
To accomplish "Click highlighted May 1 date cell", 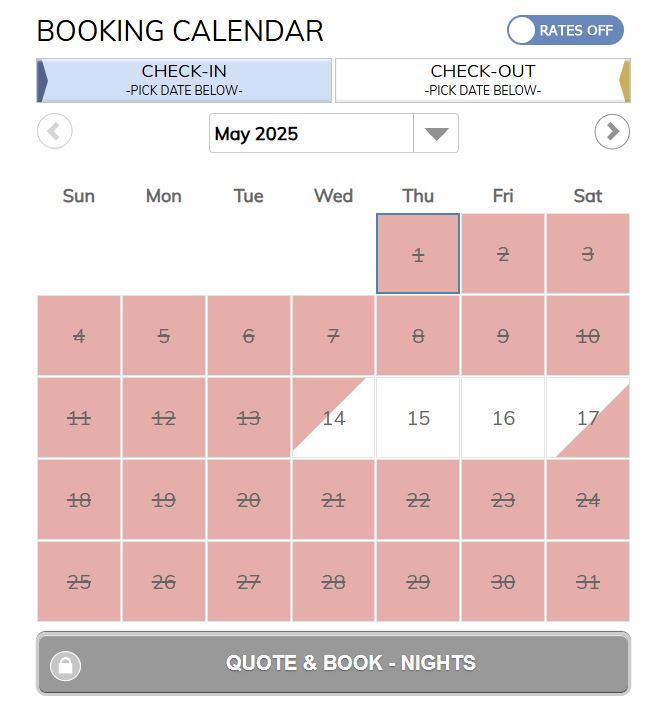I will (x=418, y=254).
